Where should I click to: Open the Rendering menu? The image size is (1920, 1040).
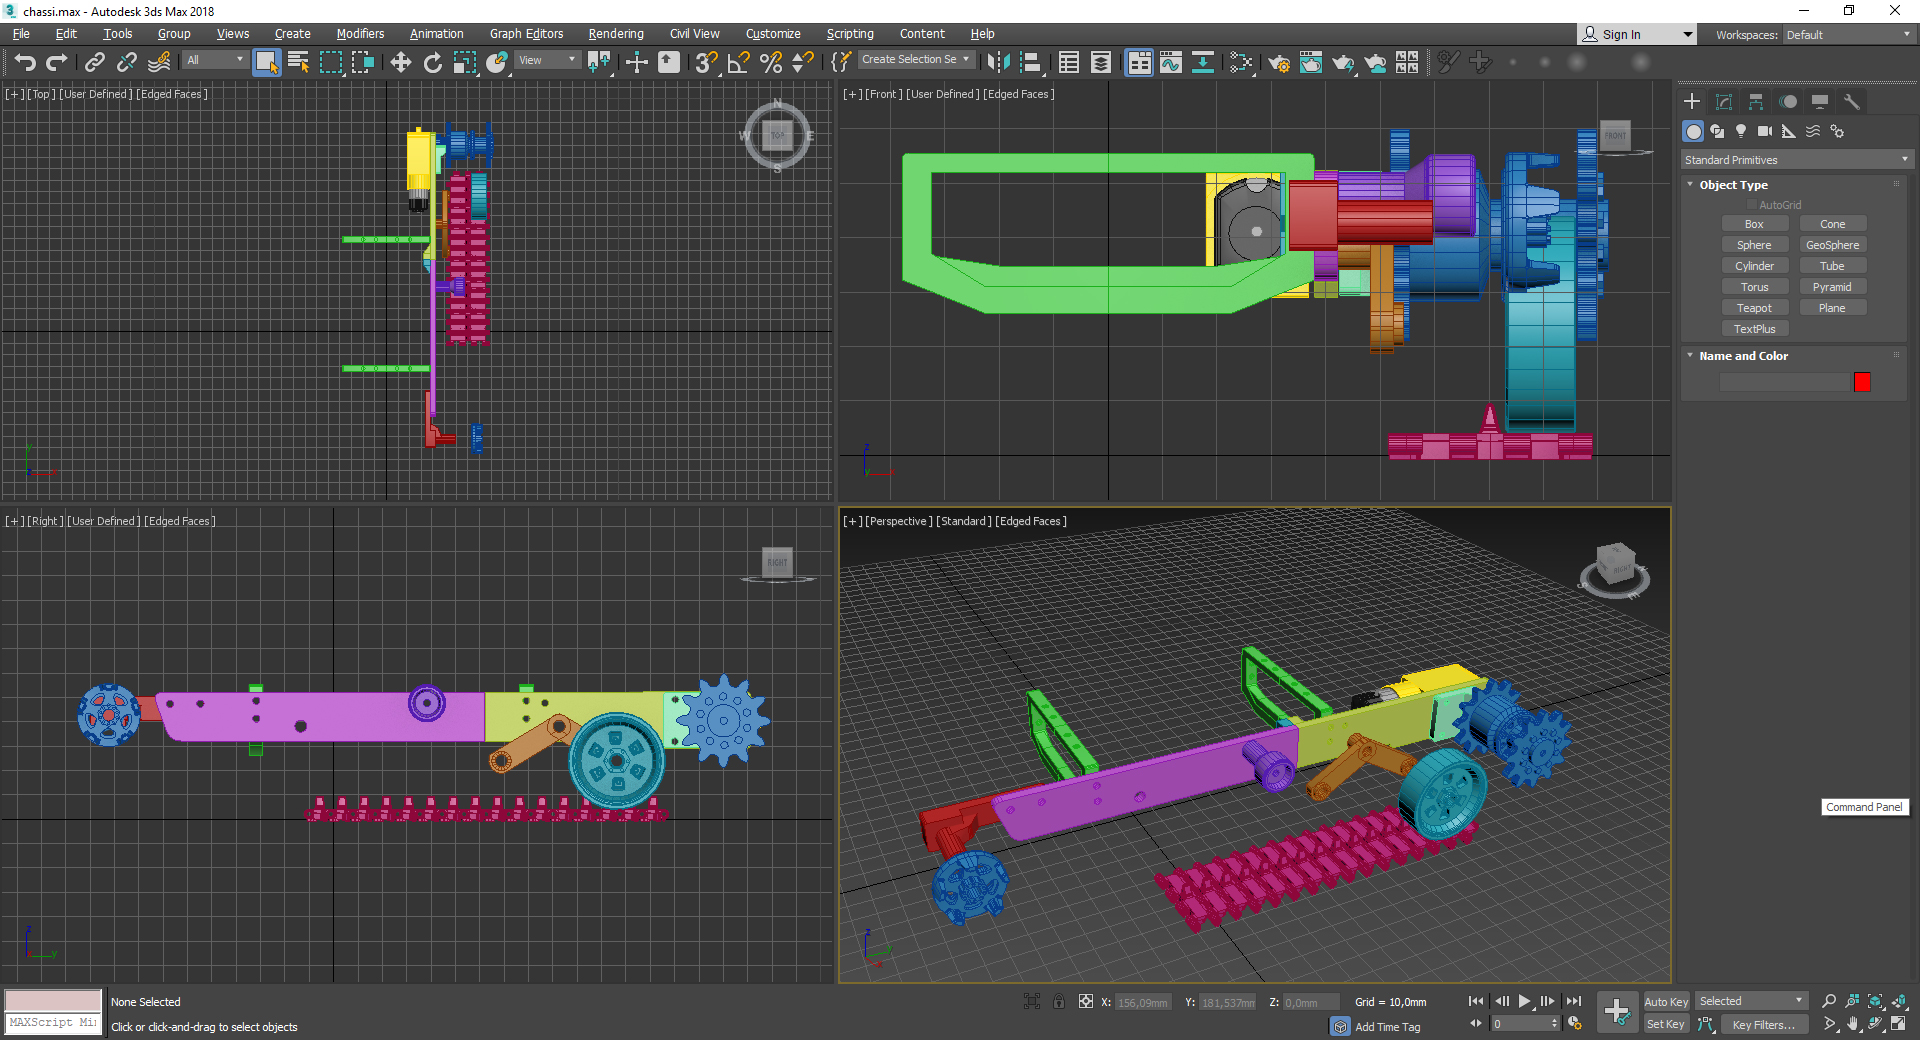615,34
